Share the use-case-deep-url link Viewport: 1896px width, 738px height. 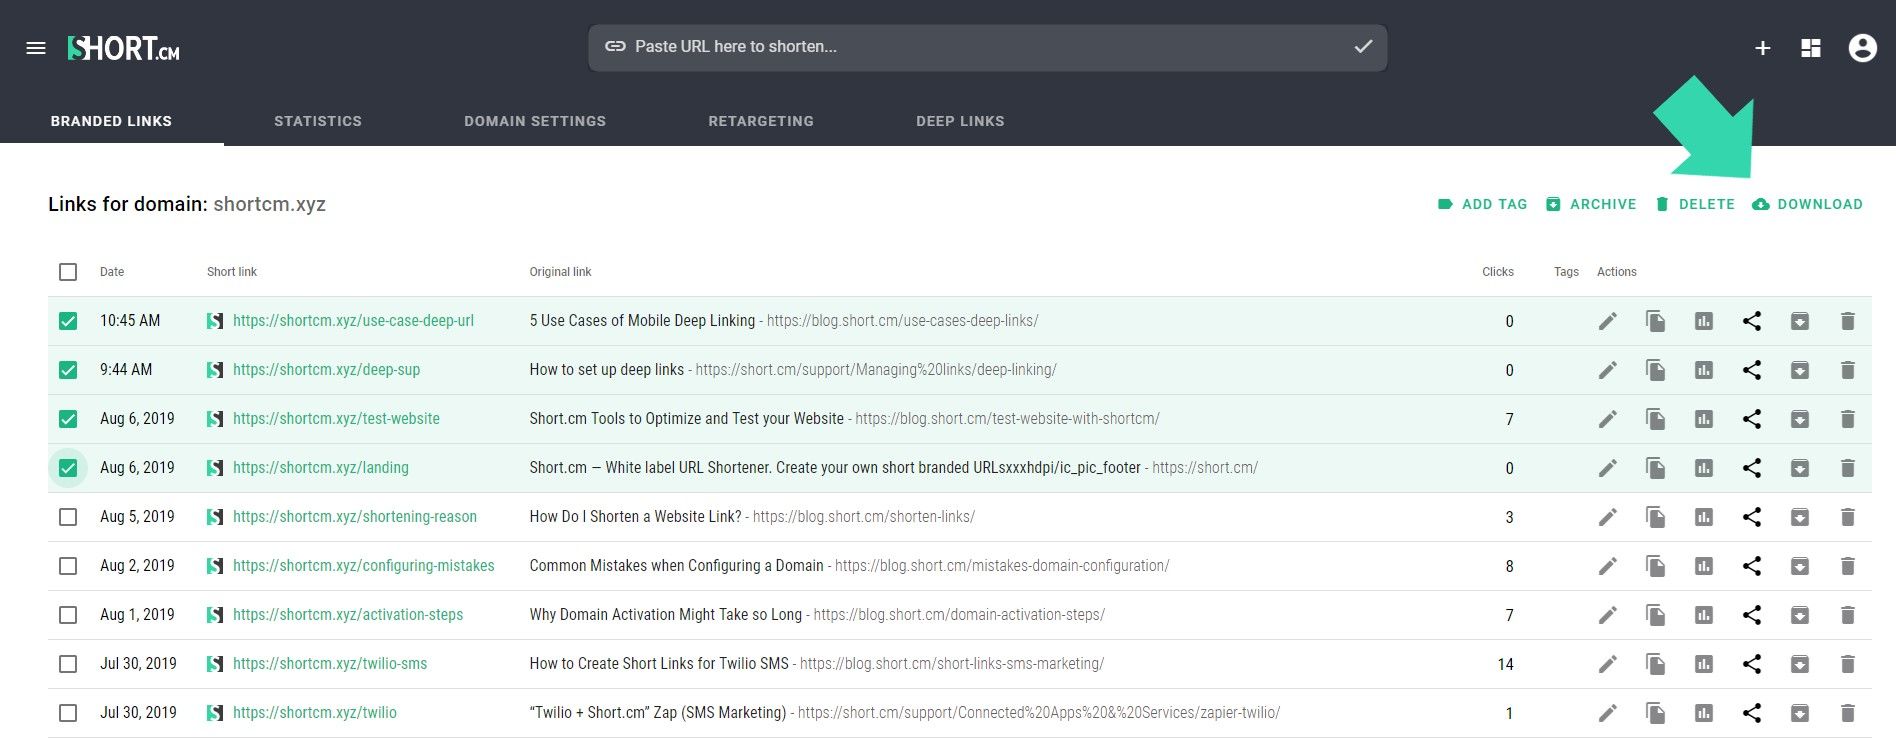[1752, 321]
